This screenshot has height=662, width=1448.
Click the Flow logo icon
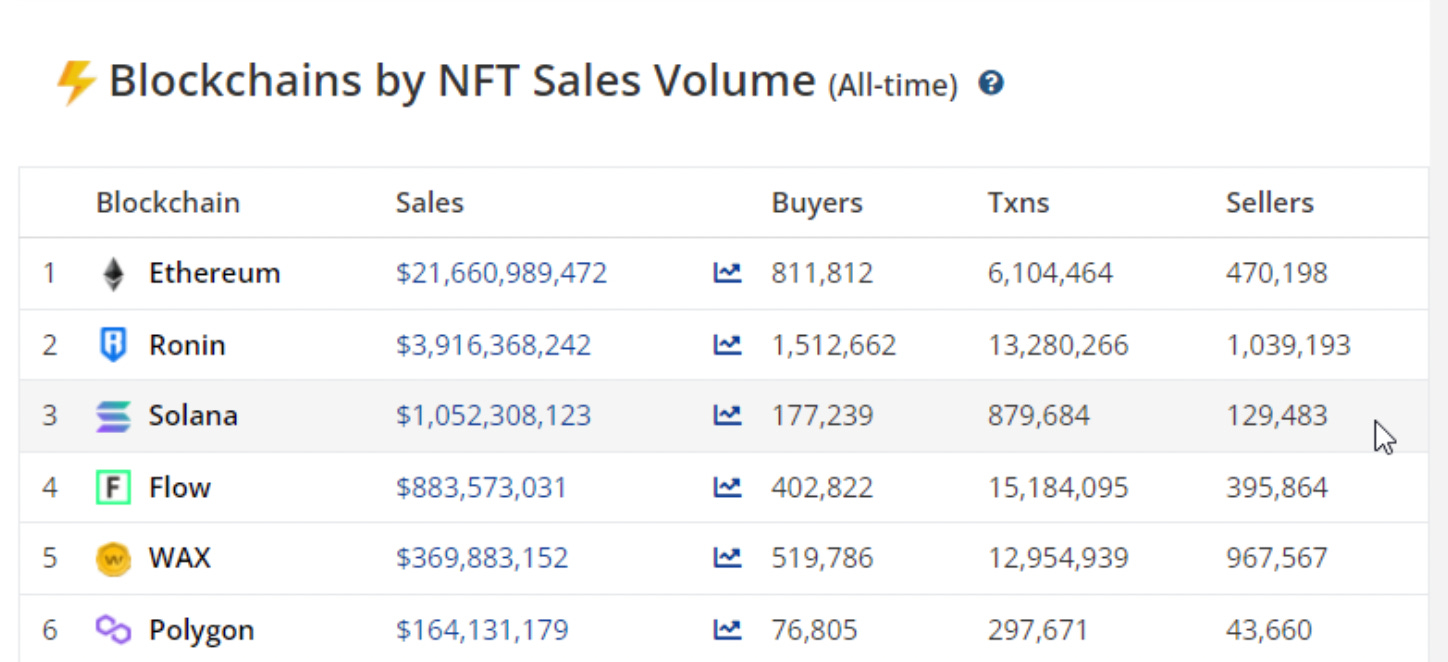pyautogui.click(x=114, y=487)
